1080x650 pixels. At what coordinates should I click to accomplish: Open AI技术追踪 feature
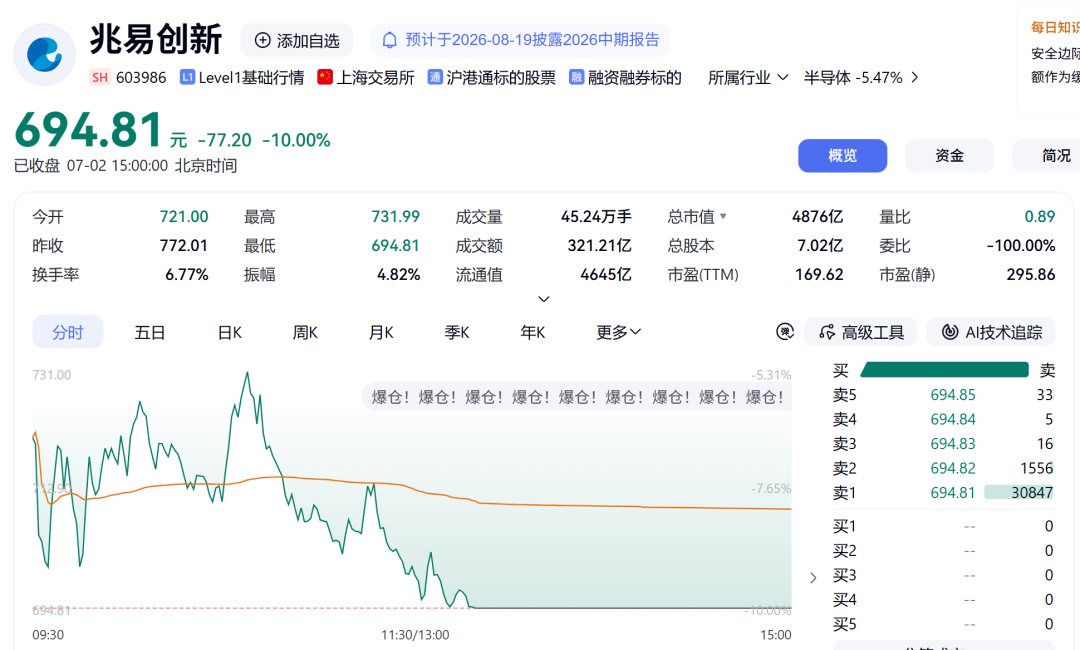click(992, 333)
